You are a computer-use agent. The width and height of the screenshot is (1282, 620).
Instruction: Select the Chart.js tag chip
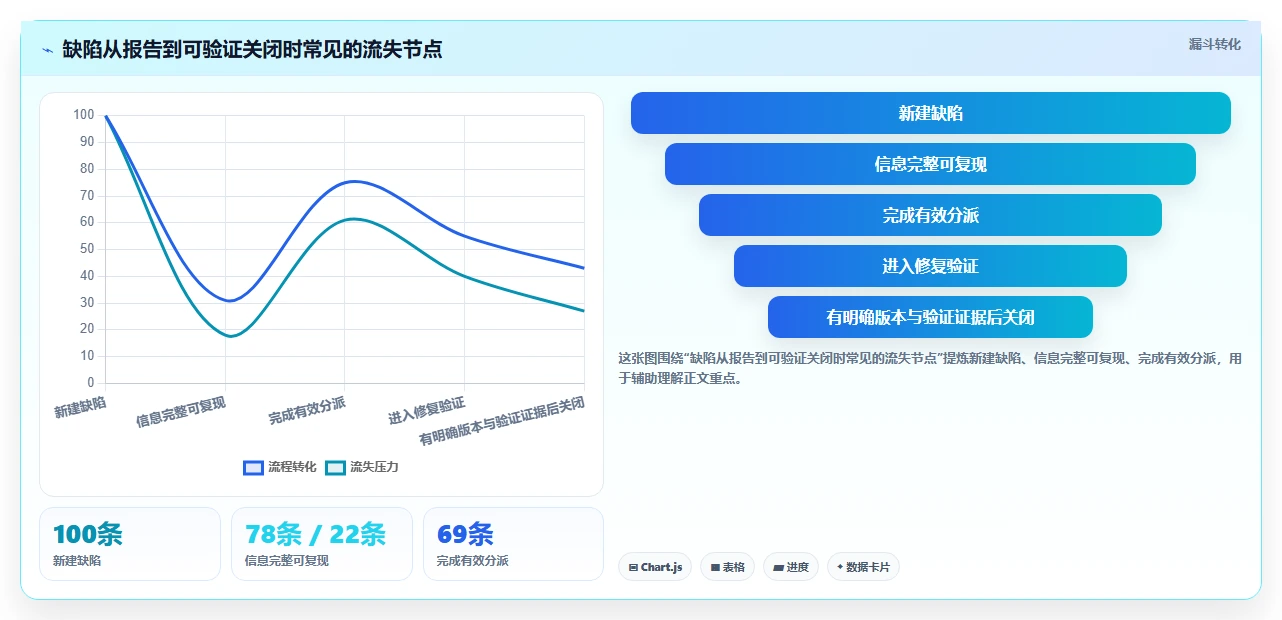point(655,567)
